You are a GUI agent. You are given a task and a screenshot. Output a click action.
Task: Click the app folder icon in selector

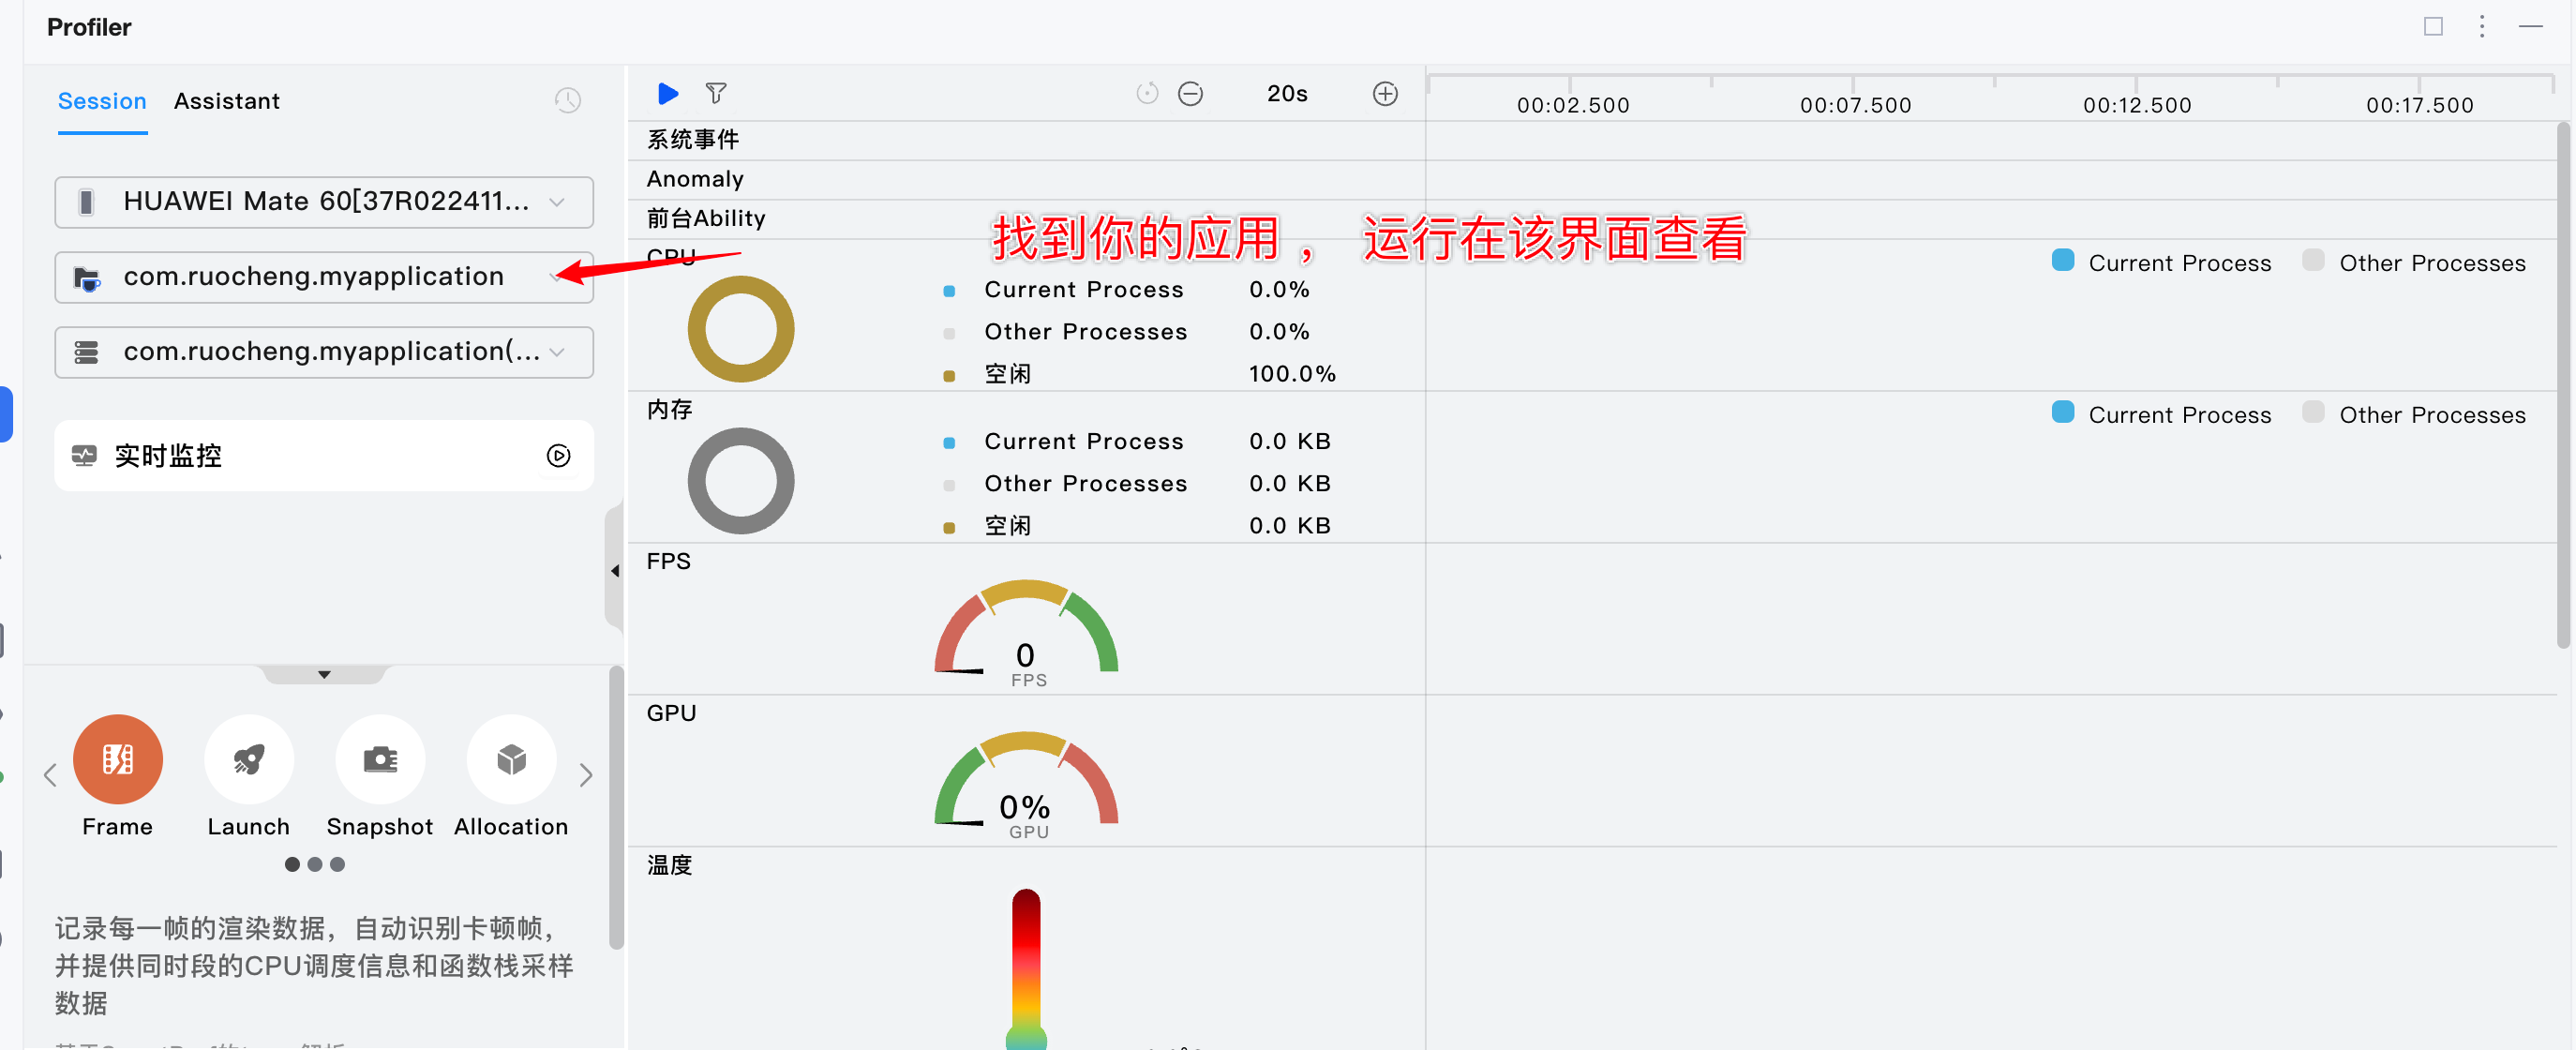(87, 278)
